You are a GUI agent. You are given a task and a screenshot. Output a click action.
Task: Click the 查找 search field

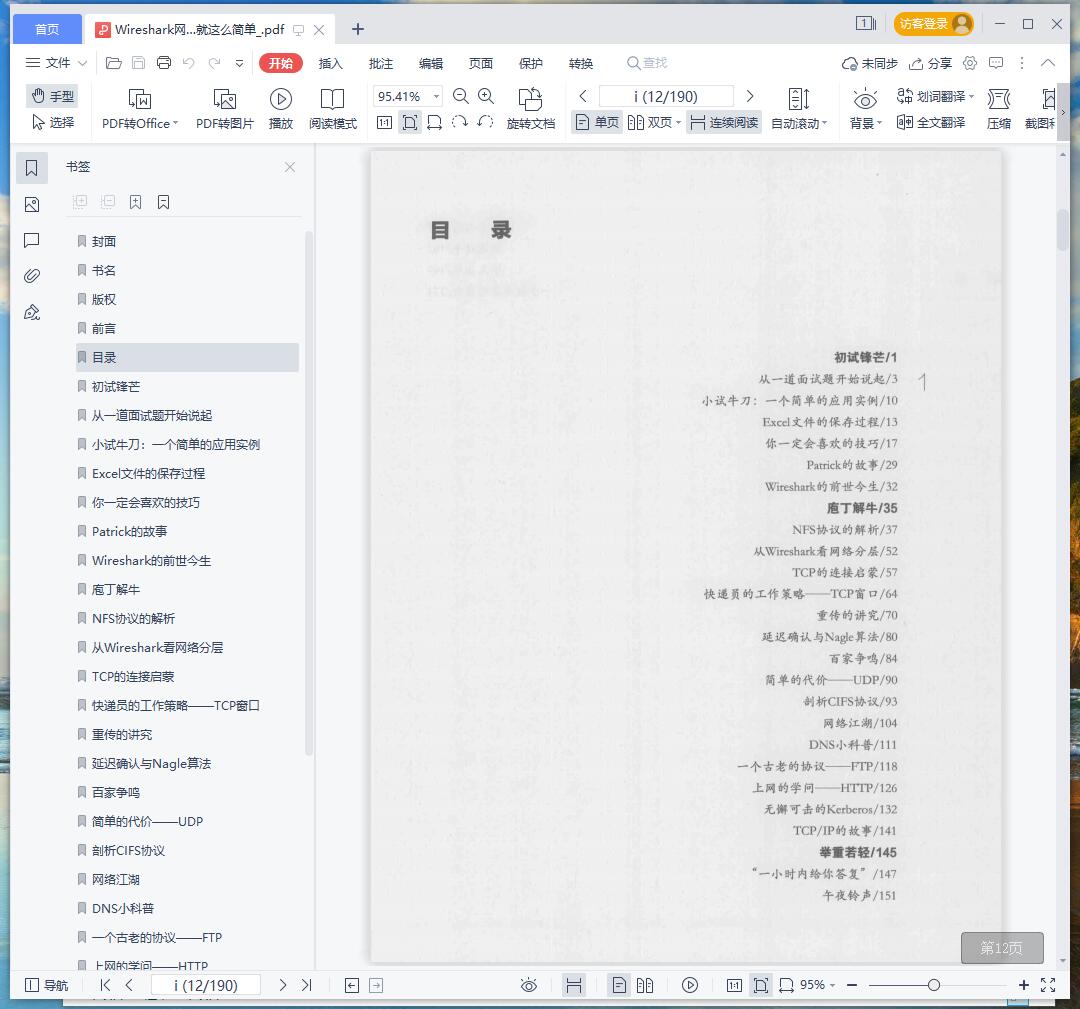(x=647, y=63)
